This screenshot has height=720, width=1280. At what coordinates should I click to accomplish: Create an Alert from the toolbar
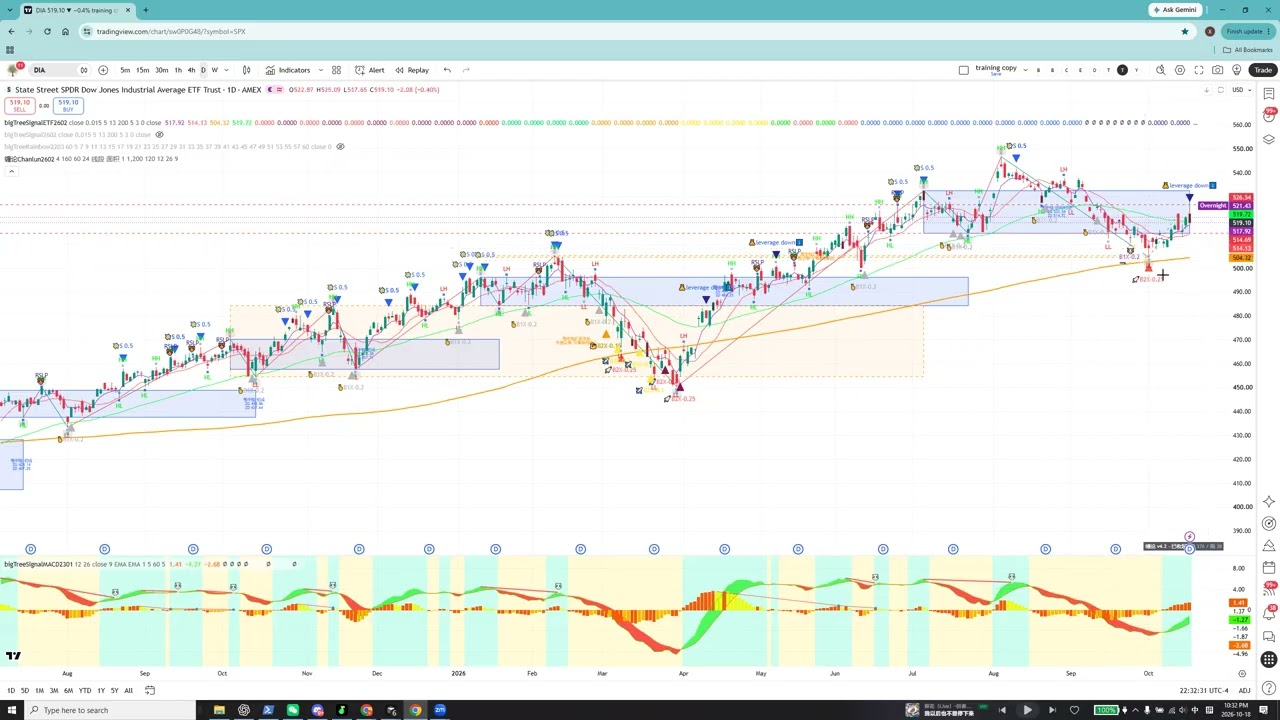370,70
